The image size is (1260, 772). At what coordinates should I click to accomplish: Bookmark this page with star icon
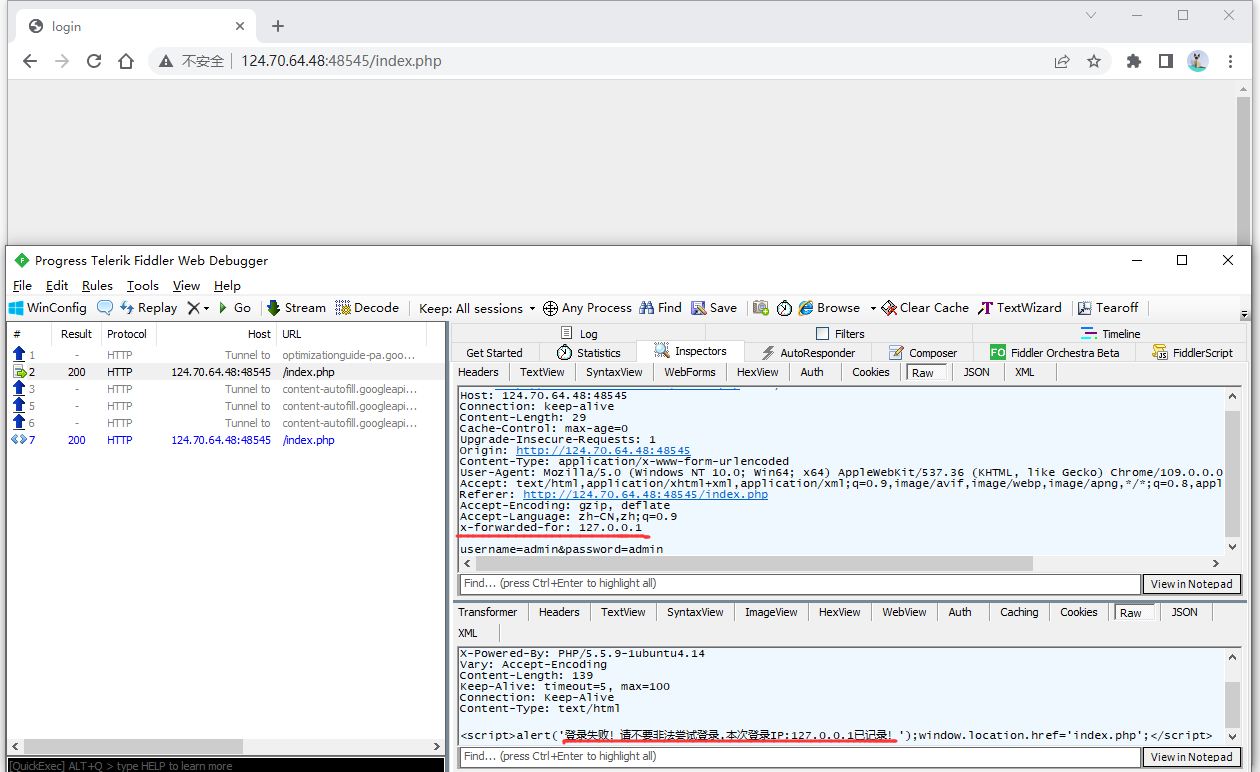[x=1094, y=61]
